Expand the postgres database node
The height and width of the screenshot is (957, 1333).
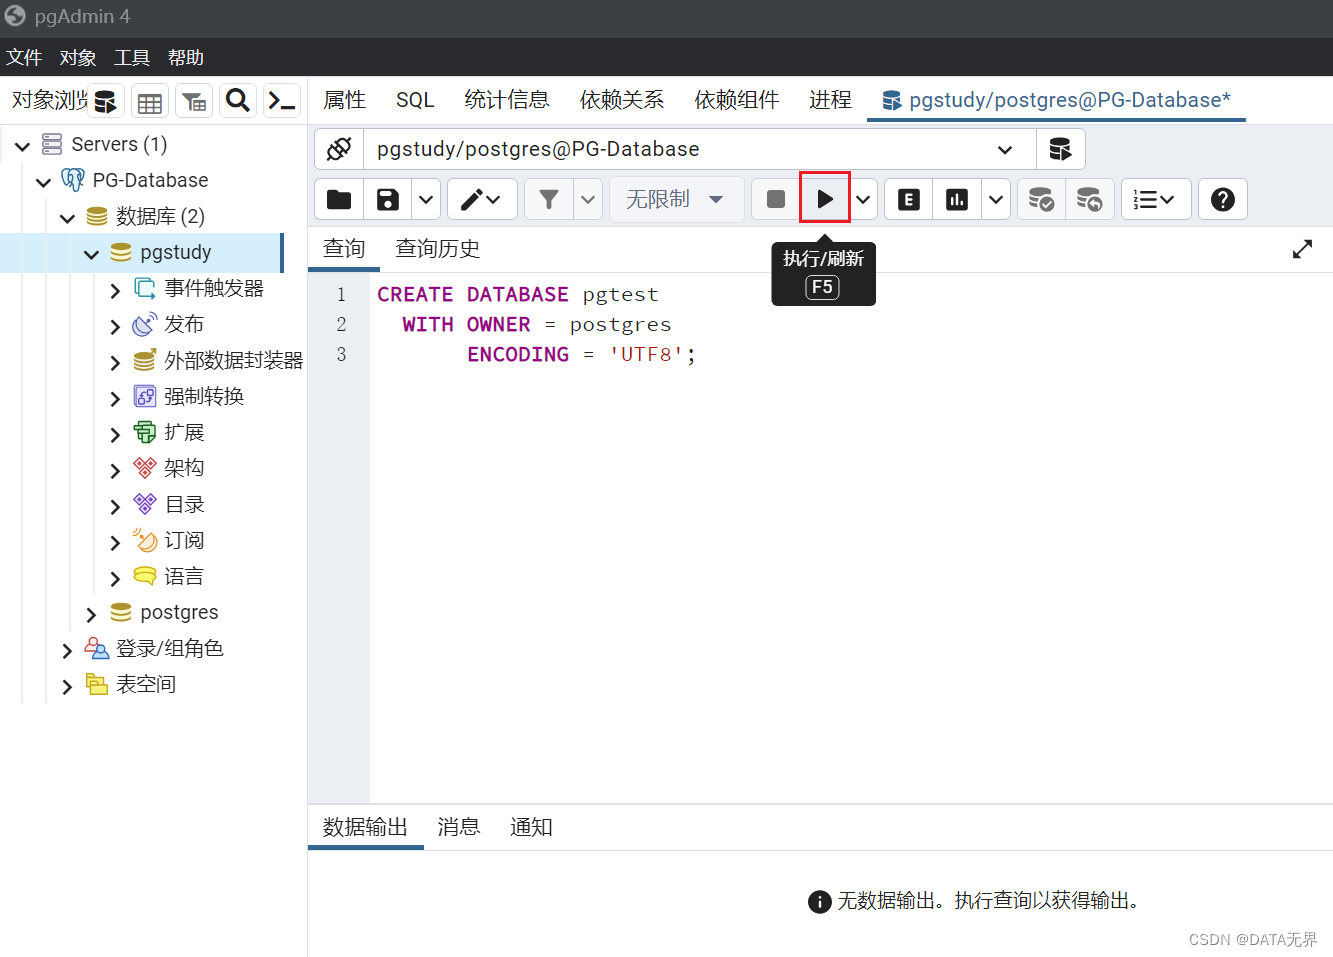point(90,612)
